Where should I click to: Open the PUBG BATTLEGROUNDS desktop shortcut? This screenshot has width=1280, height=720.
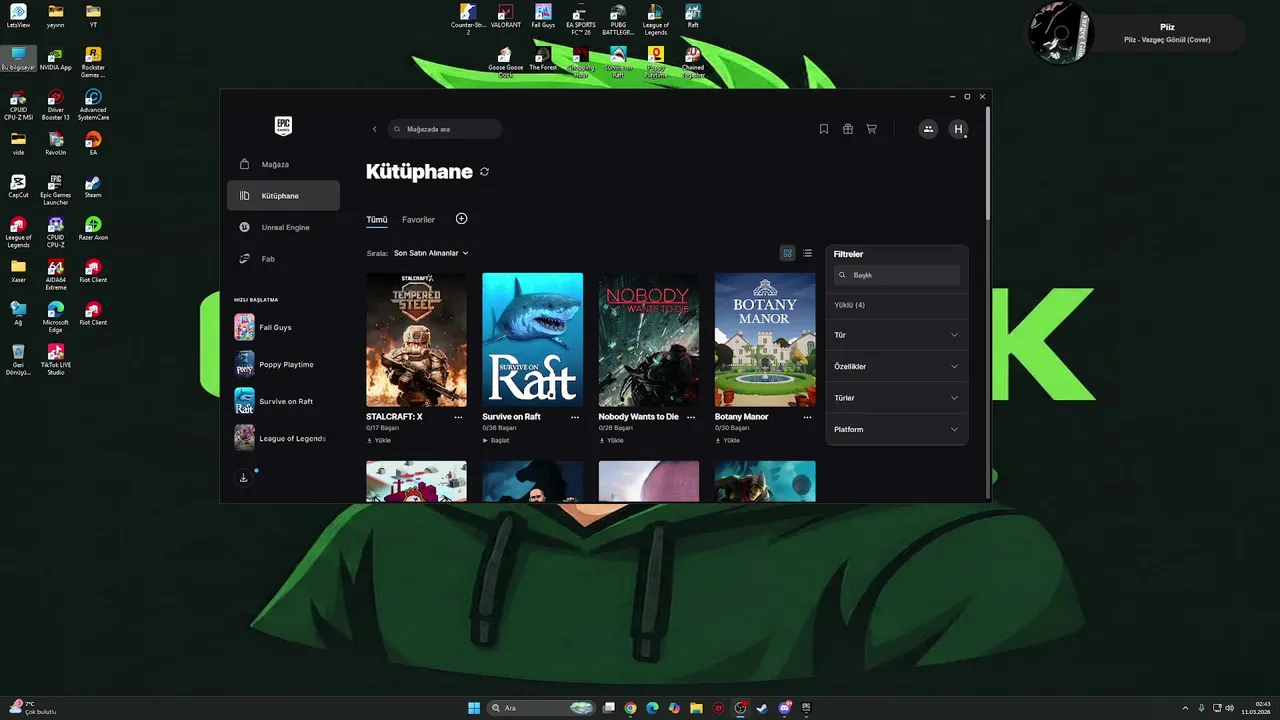(618, 19)
